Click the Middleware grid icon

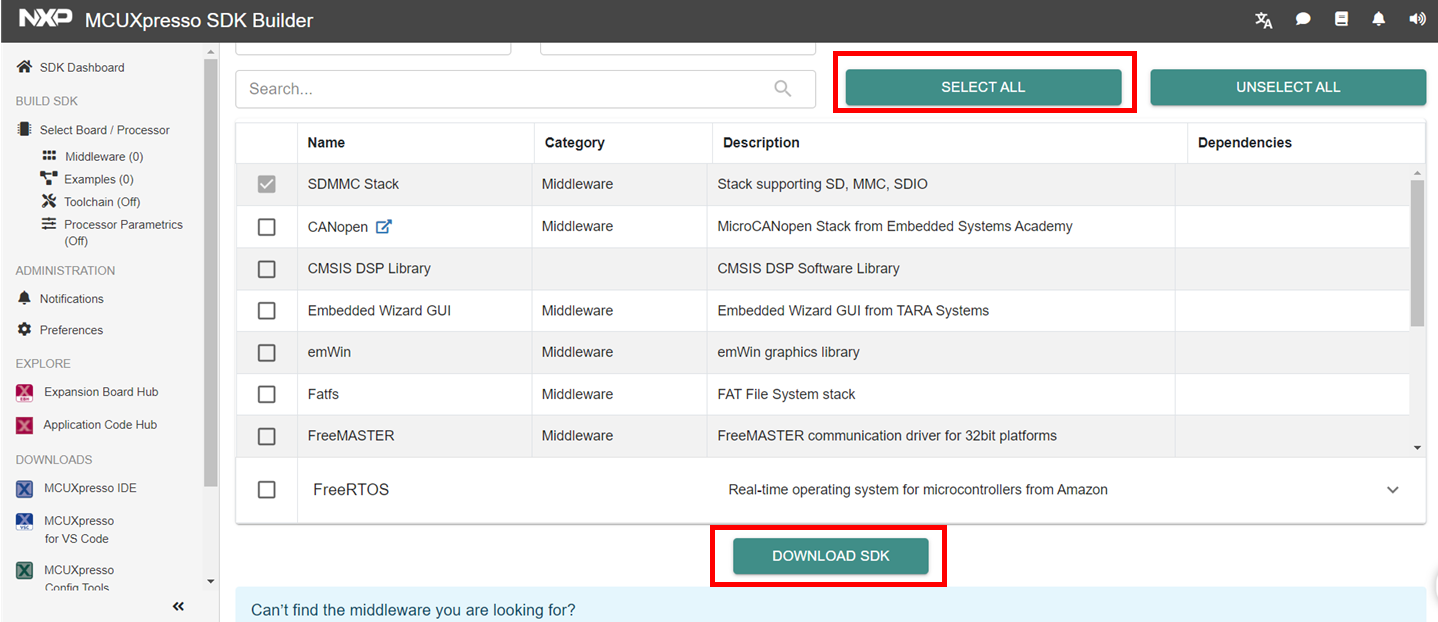[x=49, y=156]
